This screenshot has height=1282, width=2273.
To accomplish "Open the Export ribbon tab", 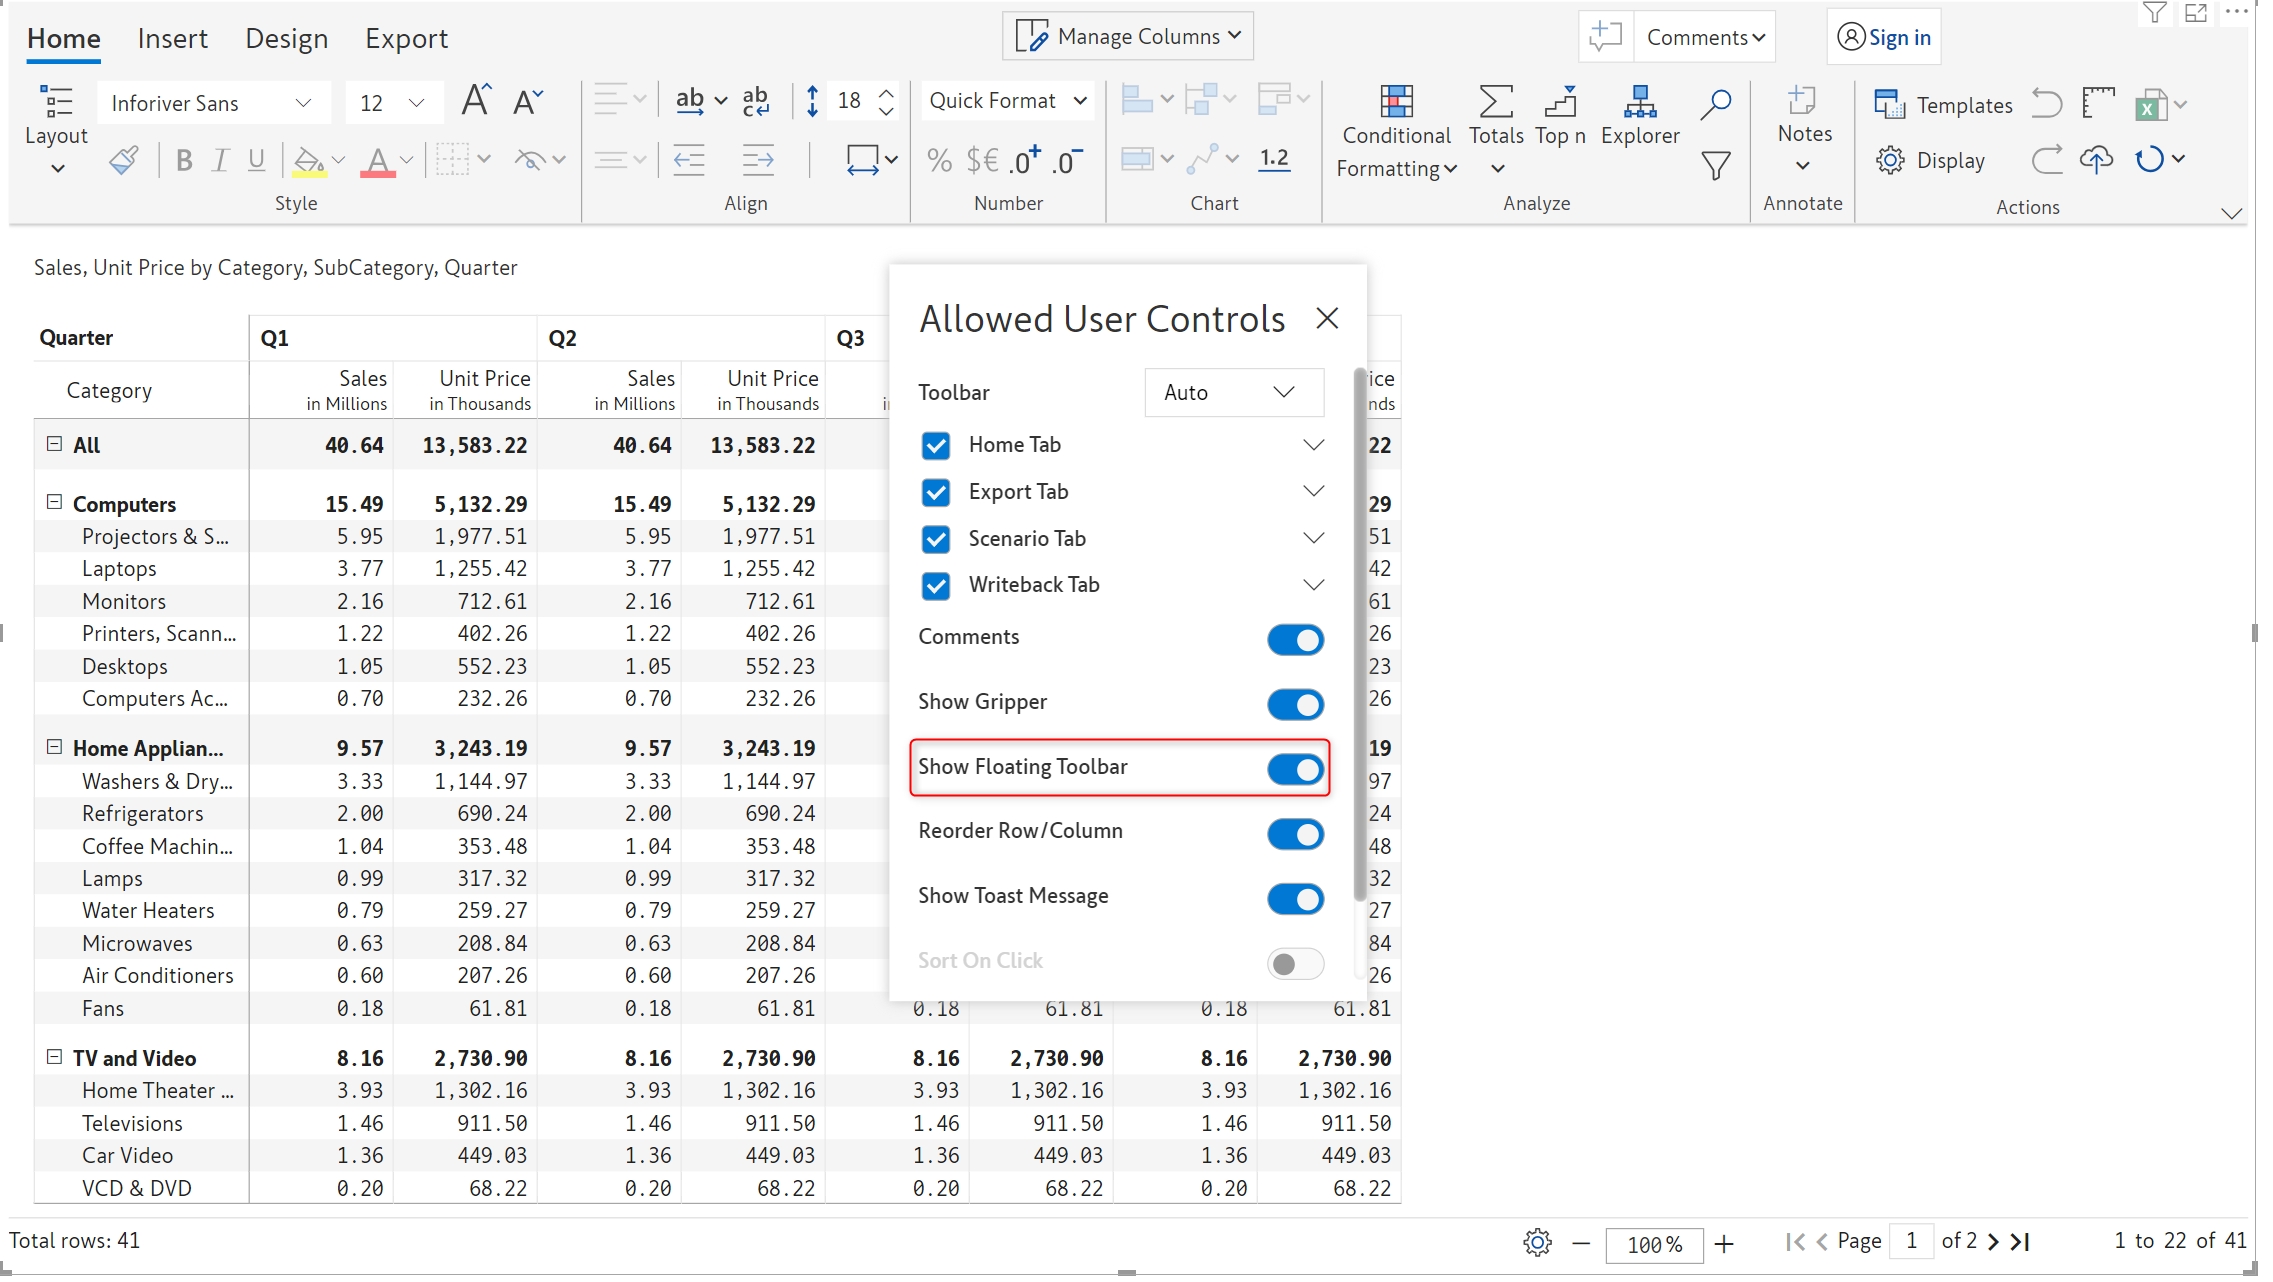I will tap(405, 39).
